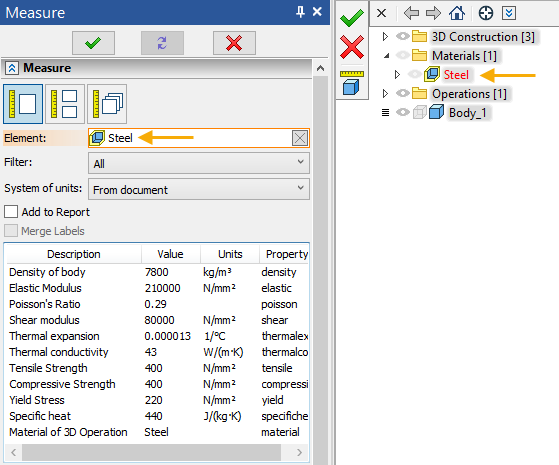Click the target crosshair icon

(x=486, y=13)
